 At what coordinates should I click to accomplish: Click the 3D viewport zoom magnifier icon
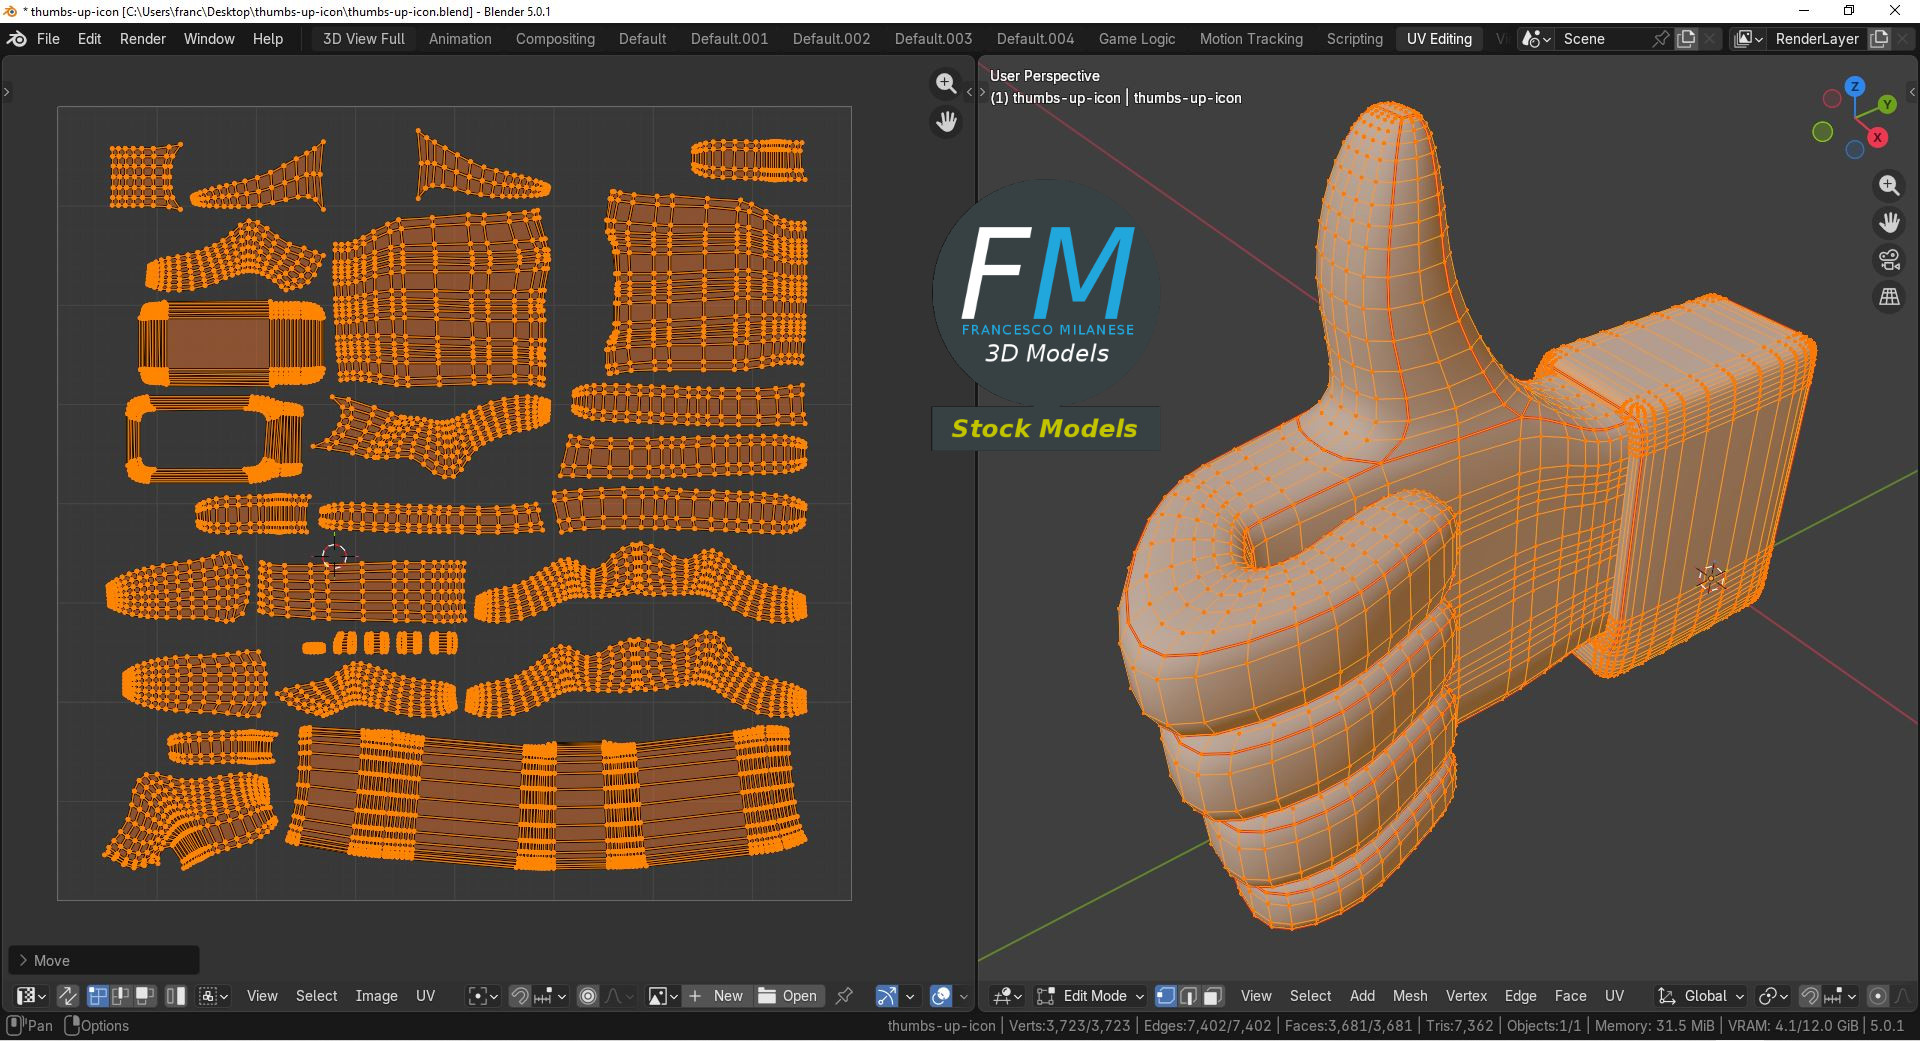[x=1889, y=185]
